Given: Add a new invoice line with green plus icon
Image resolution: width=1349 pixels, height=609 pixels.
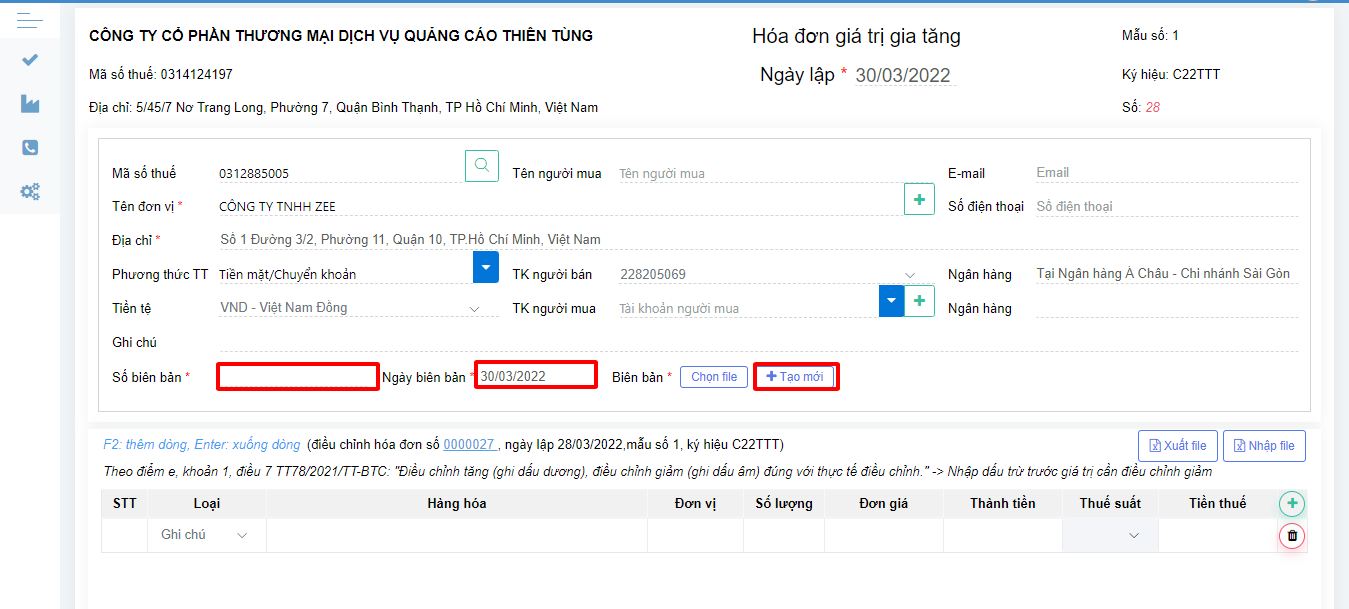Looking at the screenshot, I should 1291,503.
